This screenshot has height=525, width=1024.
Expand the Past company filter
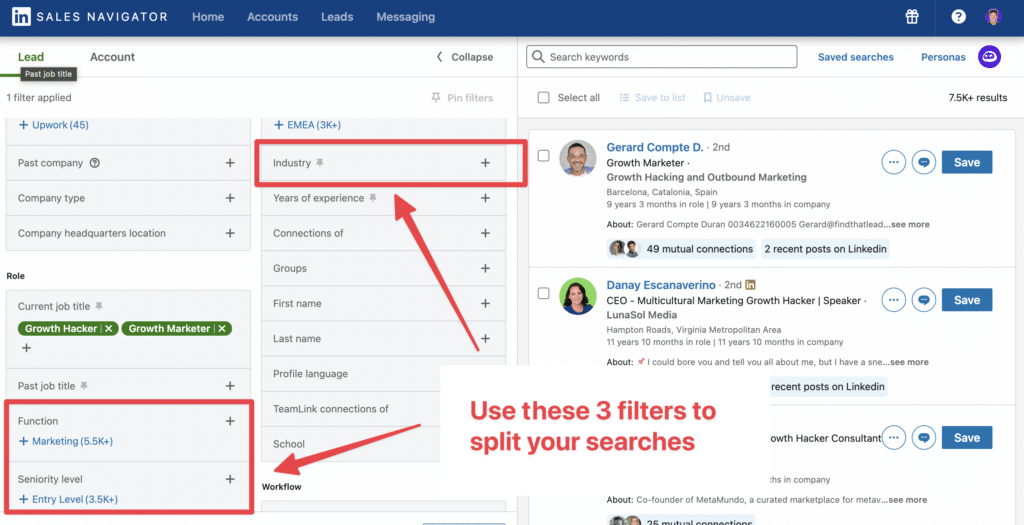(x=230, y=163)
